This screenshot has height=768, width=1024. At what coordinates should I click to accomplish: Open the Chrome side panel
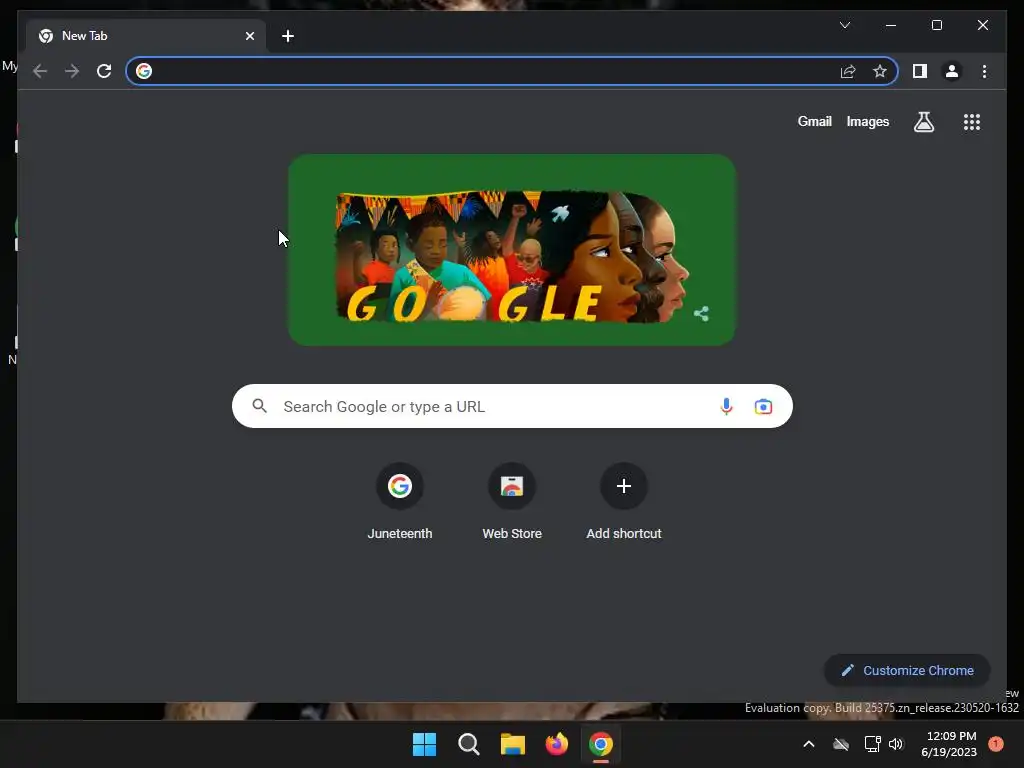click(920, 71)
